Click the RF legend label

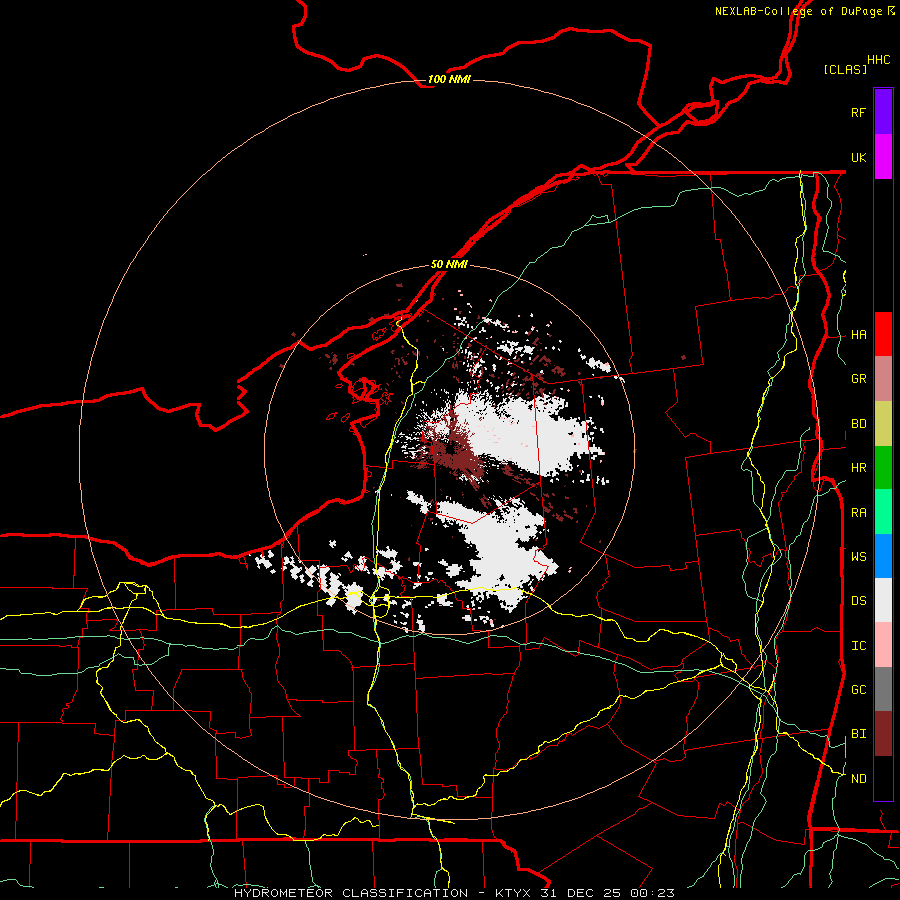coord(858,112)
